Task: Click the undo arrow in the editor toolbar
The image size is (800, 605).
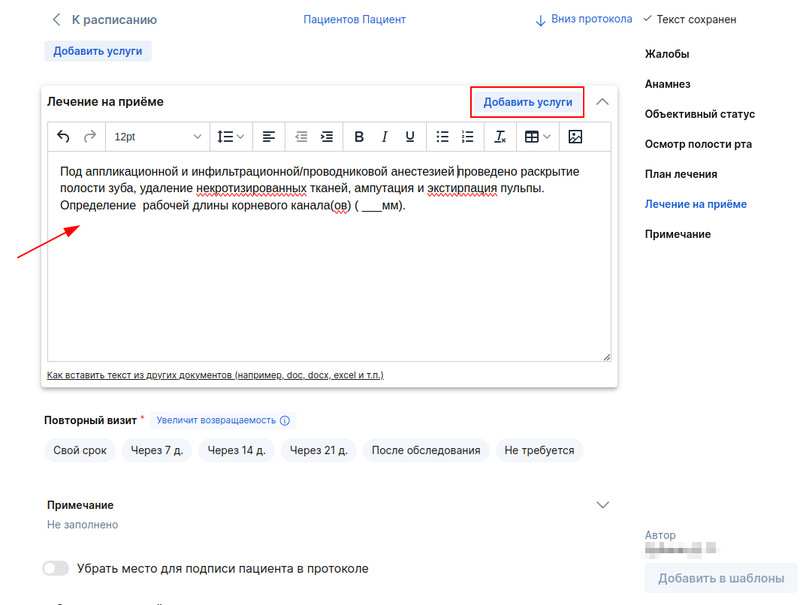Action: coord(63,137)
